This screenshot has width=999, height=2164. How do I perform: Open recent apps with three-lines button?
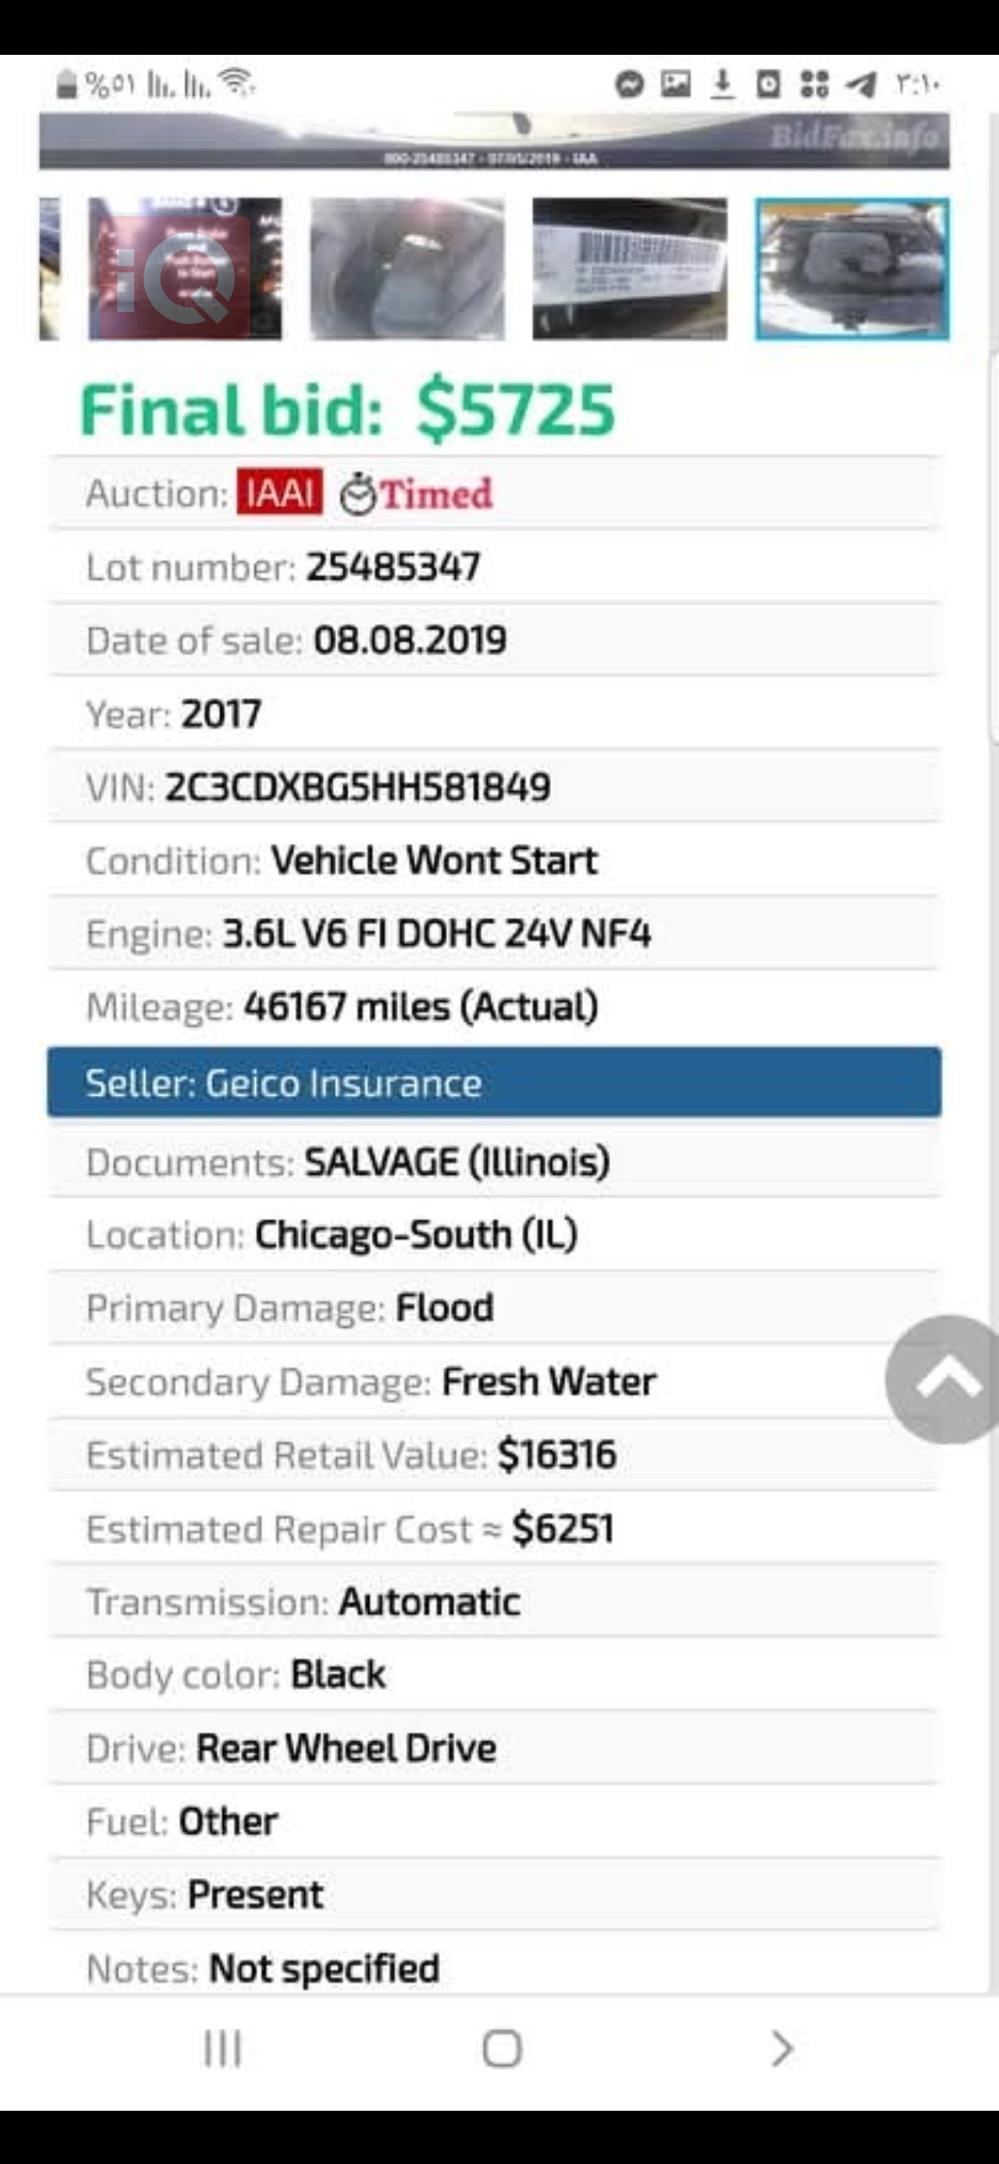tap(222, 2049)
